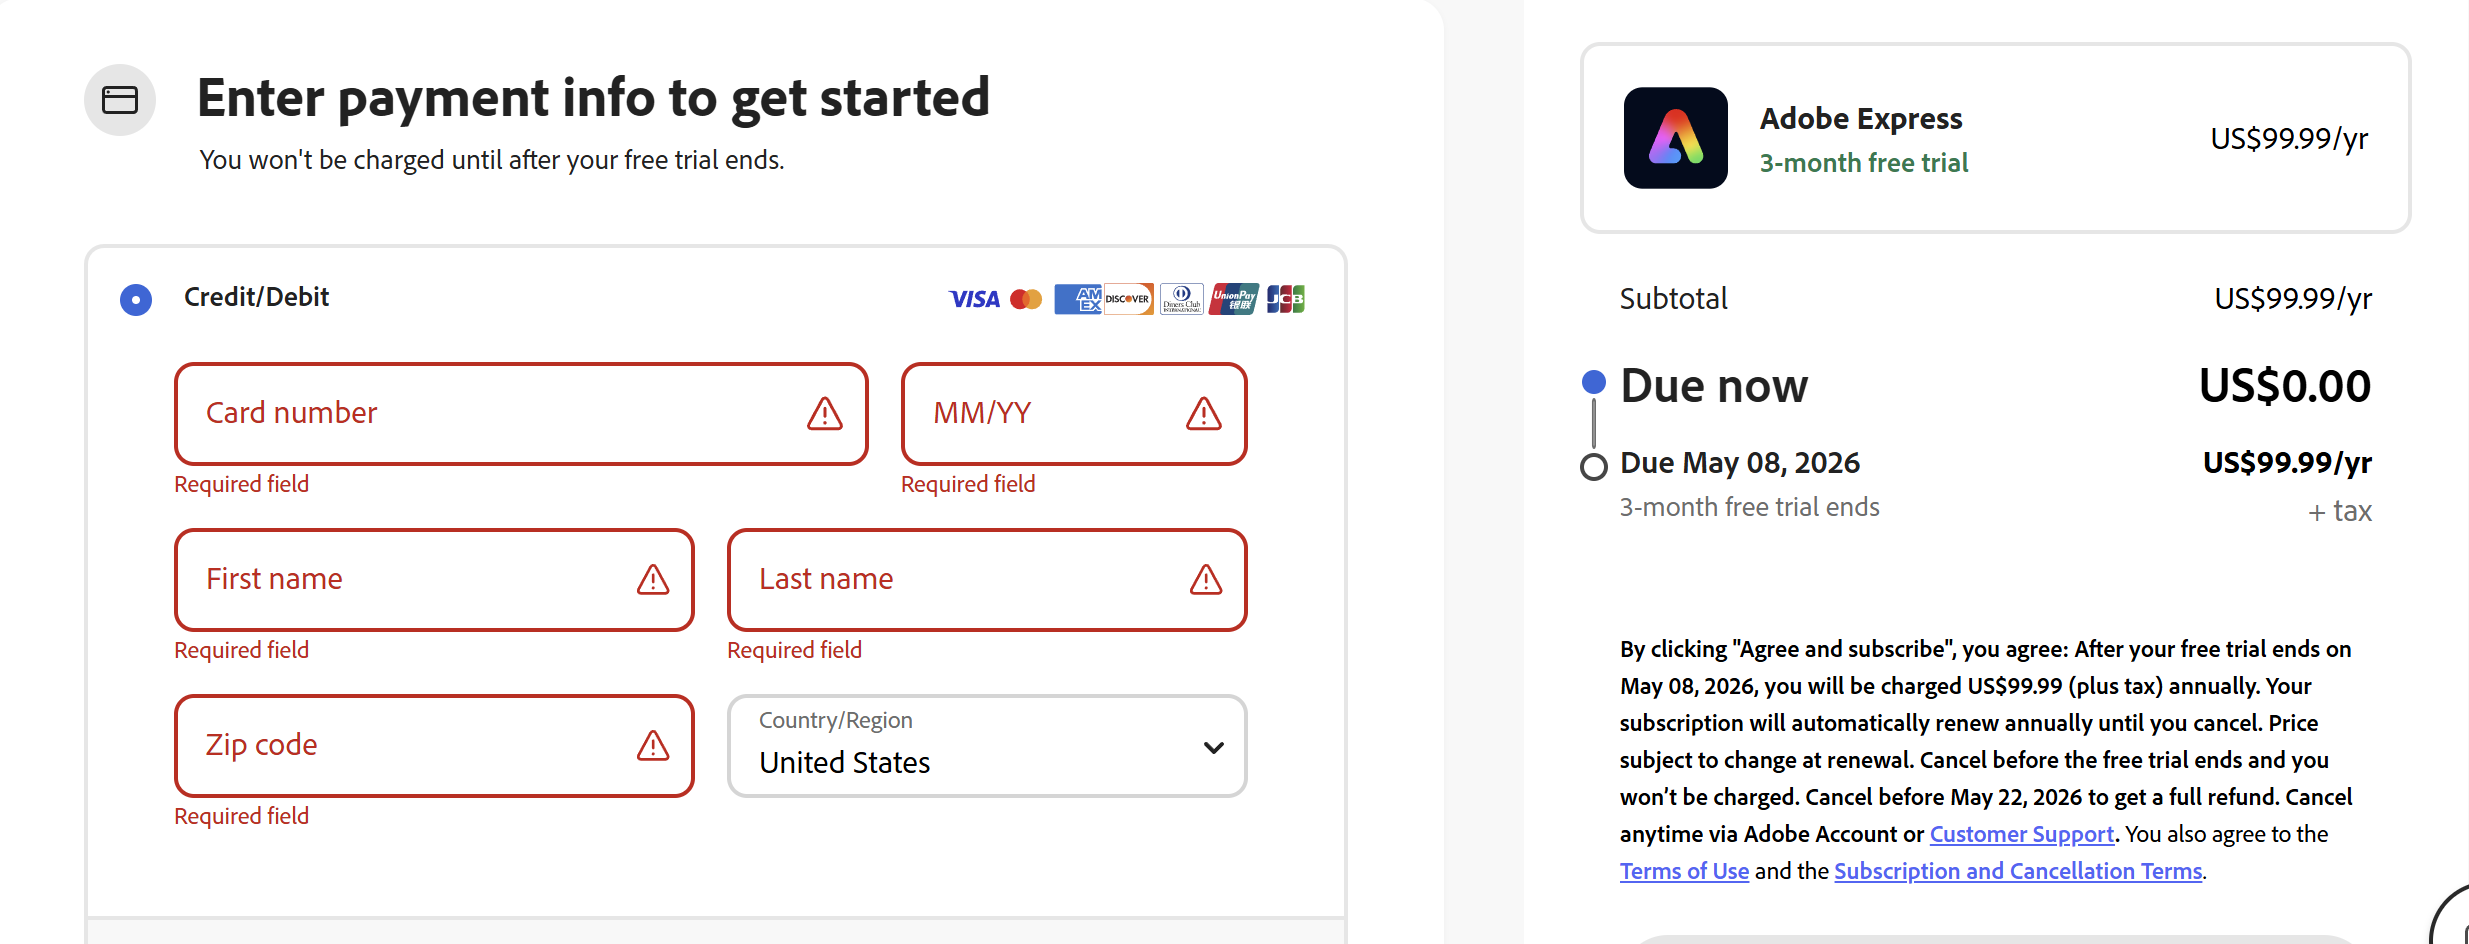Click the American Express logo
The image size is (2469, 944).
coord(1077,299)
